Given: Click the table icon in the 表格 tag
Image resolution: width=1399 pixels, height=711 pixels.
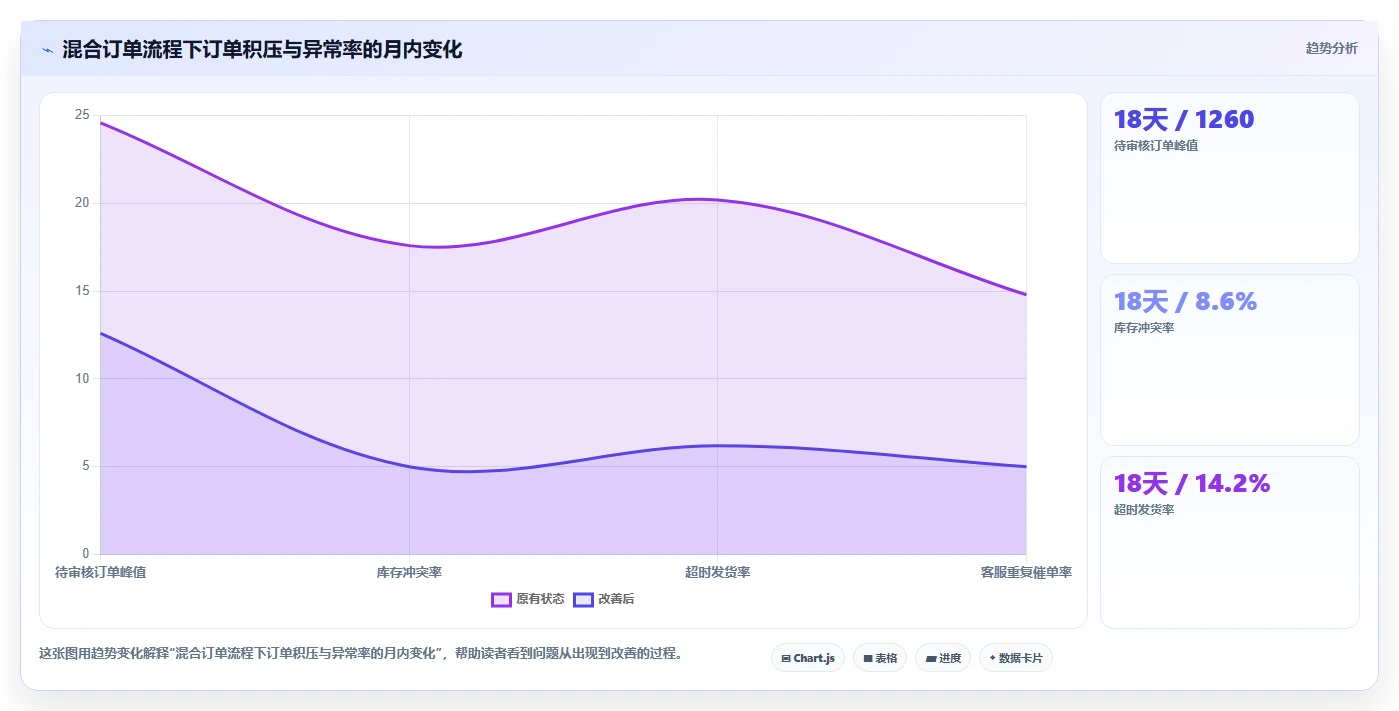Looking at the screenshot, I should coord(868,659).
